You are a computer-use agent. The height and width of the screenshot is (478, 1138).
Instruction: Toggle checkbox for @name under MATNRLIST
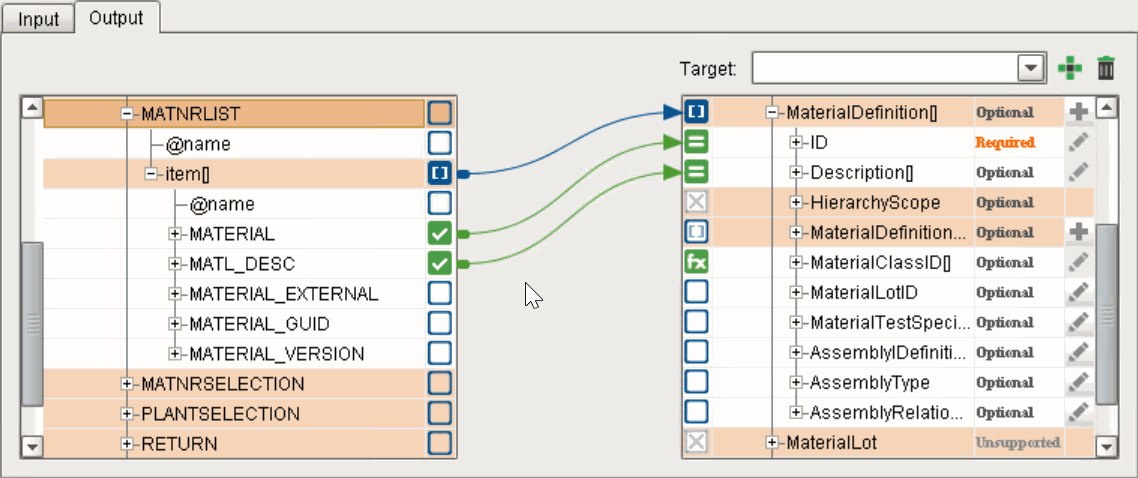[x=440, y=143]
